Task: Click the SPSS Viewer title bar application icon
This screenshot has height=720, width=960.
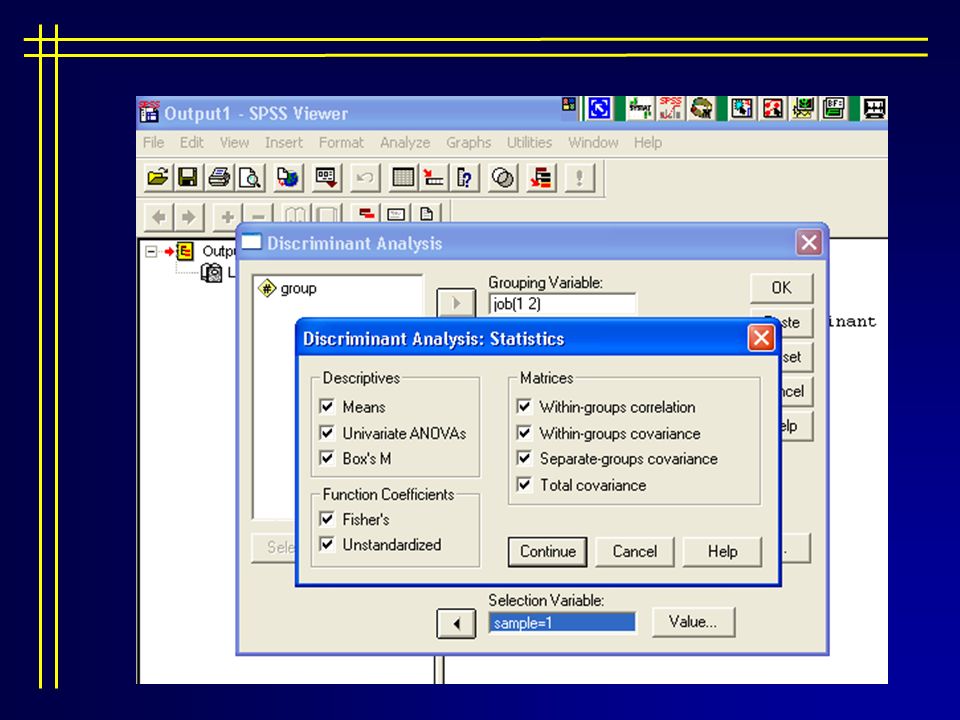Action: point(149,111)
